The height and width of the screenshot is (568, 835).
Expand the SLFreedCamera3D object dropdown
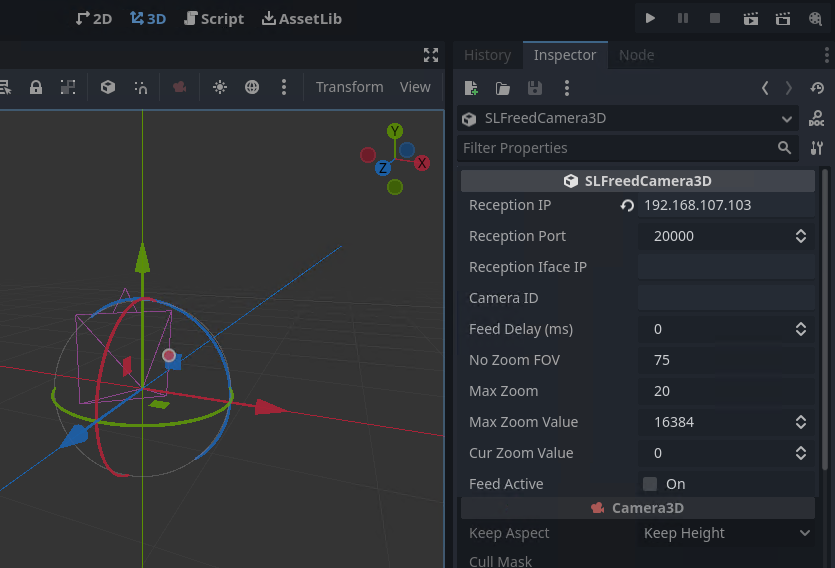coord(628,118)
